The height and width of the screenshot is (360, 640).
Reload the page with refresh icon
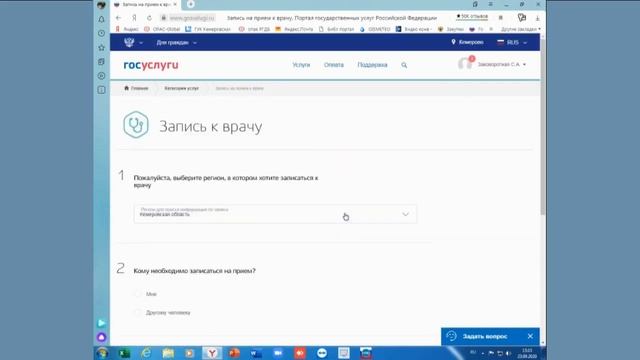149,18
